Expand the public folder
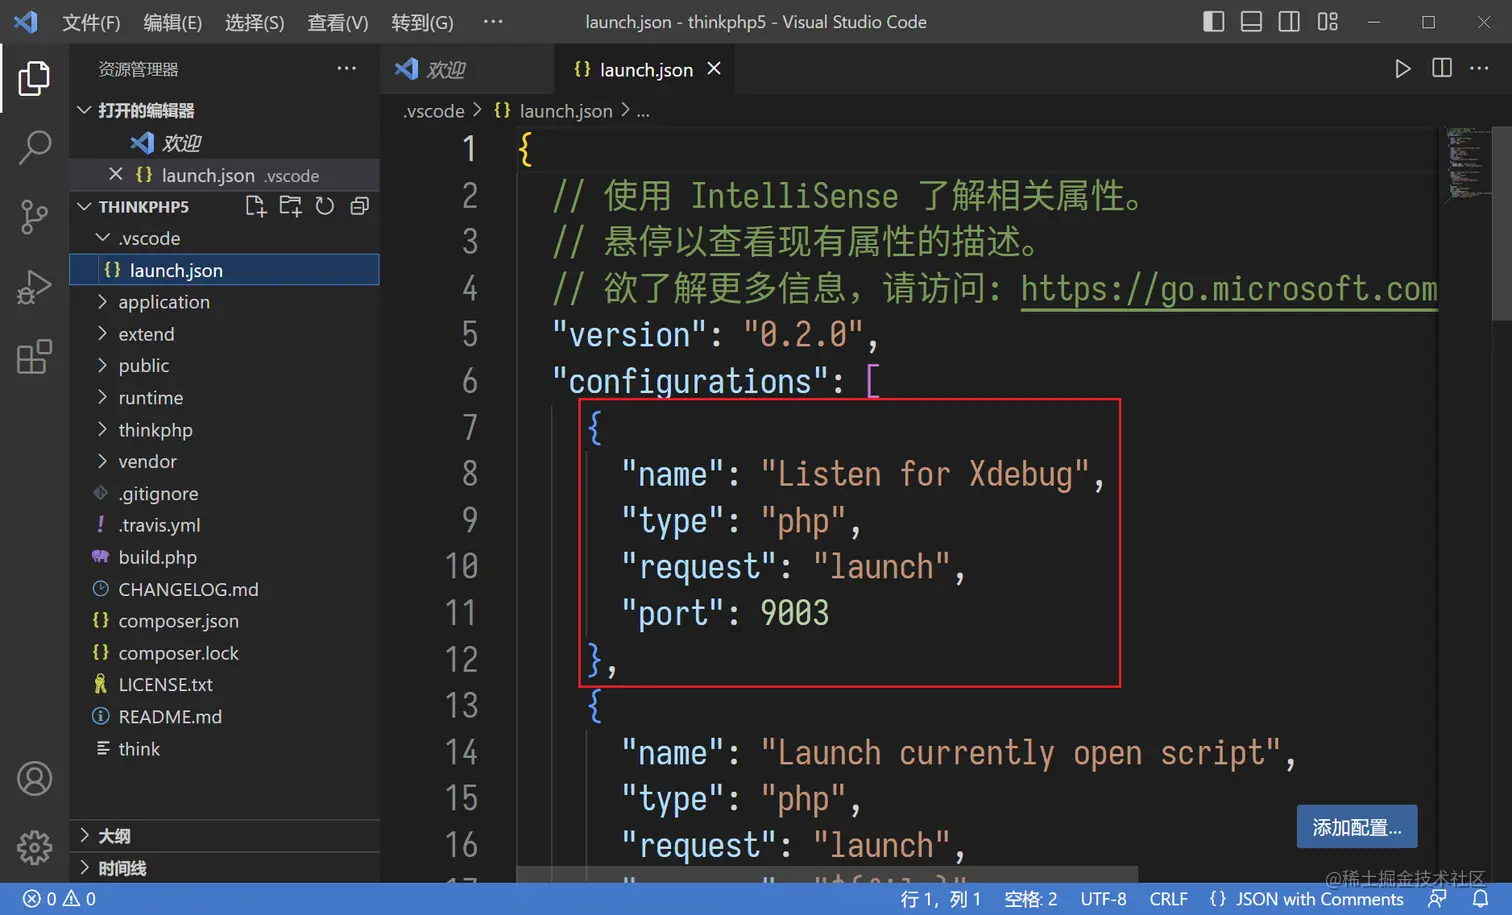Viewport: 1512px width, 915px height. 102,365
